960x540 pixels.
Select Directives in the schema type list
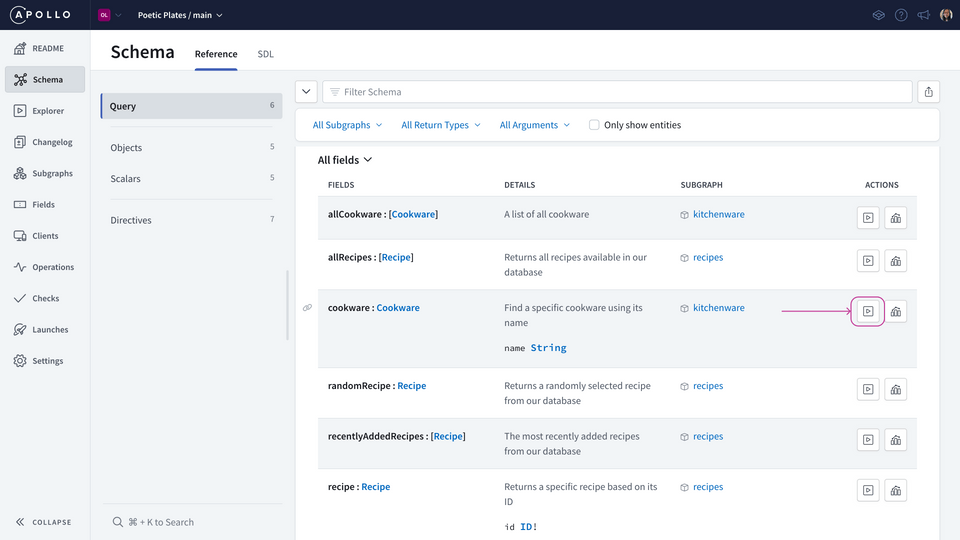192,220
